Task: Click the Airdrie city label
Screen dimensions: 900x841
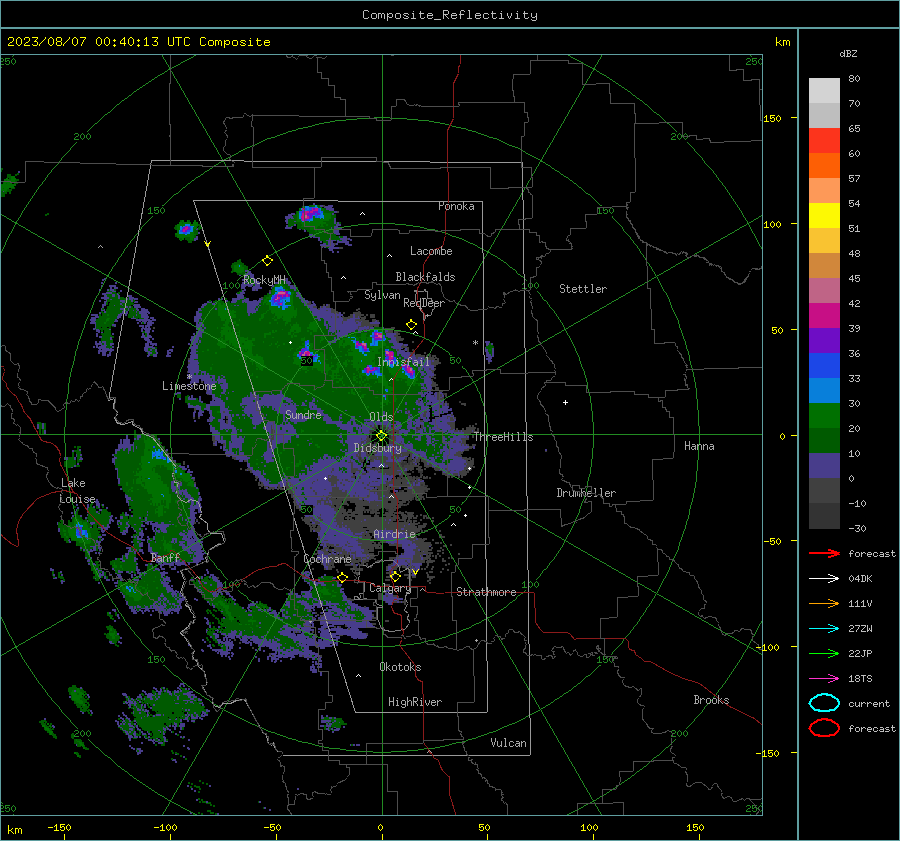Action: (x=394, y=534)
